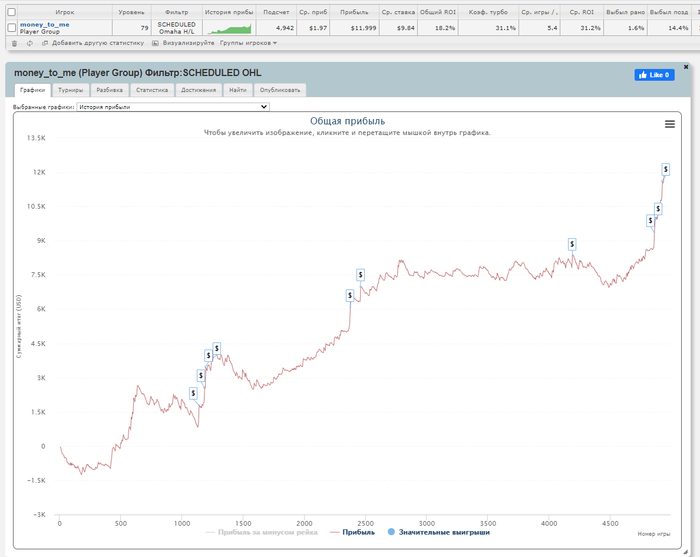Open the История прибыли chart selector
700x557 pixels.
tap(173, 107)
